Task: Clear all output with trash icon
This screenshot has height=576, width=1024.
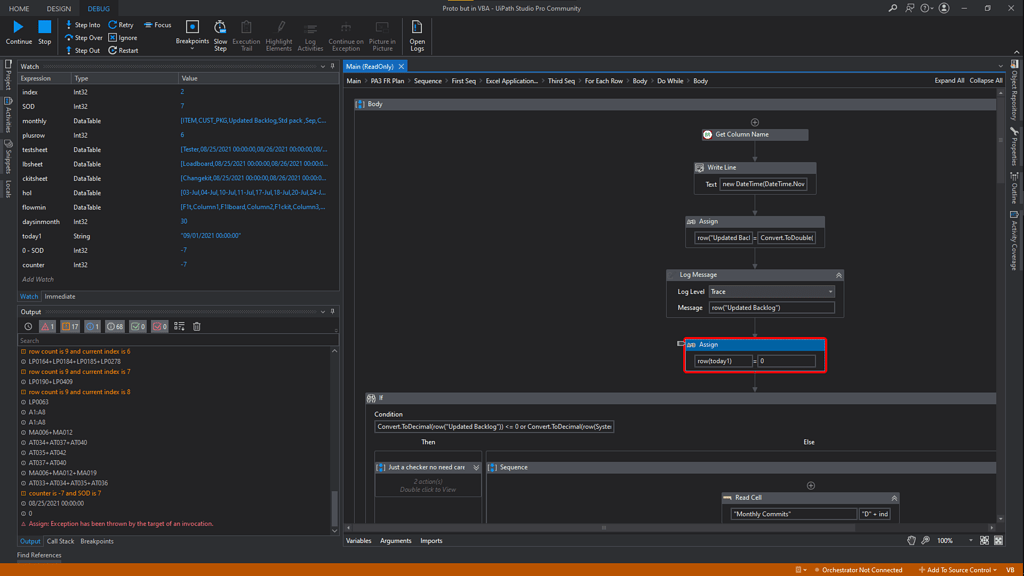Action: pos(197,326)
